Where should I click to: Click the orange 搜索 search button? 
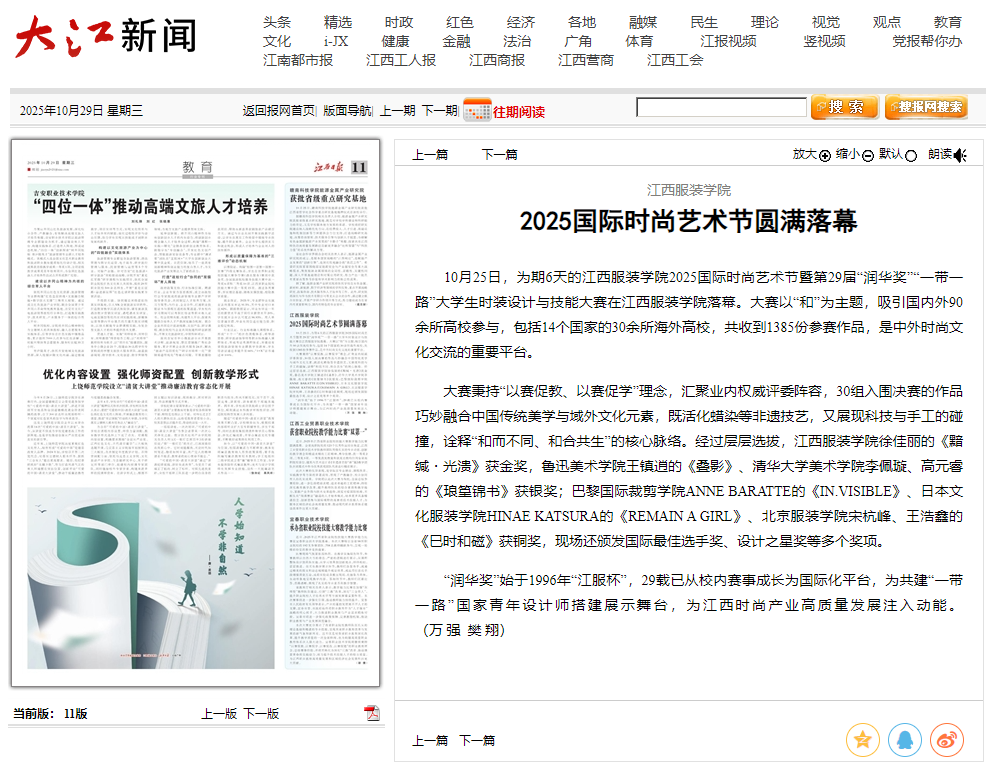[845, 107]
